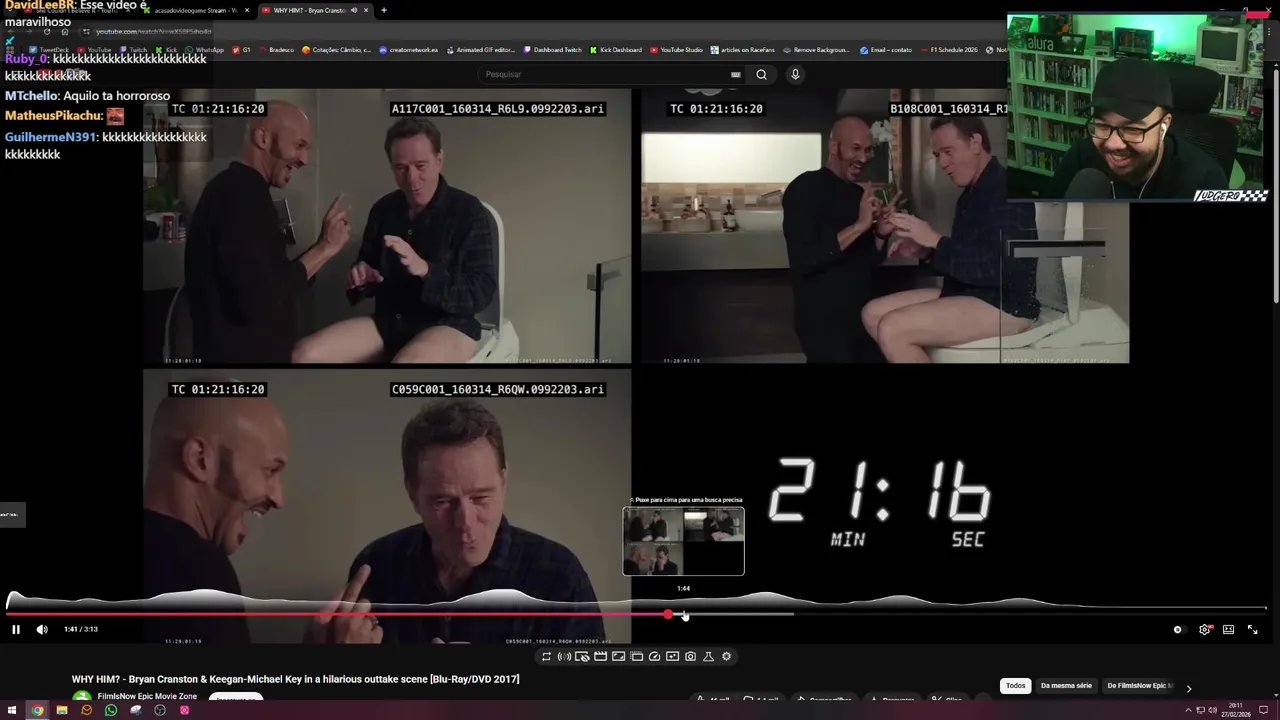Open the Bradesco bookmark
Screen dimensions: 1280x720
click(x=276, y=50)
